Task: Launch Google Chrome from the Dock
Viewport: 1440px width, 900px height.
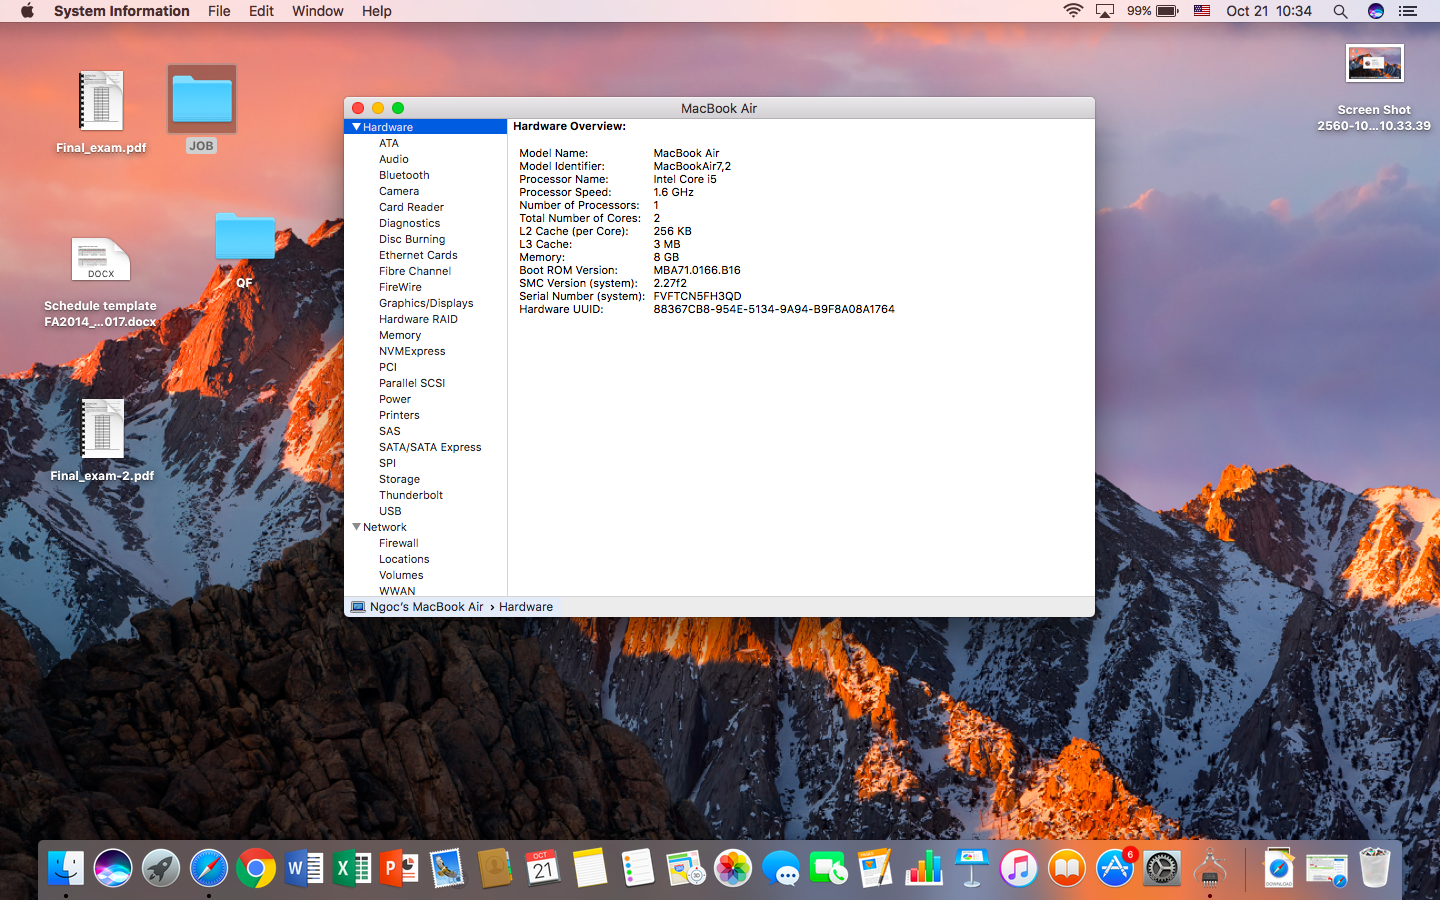Action: click(x=256, y=868)
